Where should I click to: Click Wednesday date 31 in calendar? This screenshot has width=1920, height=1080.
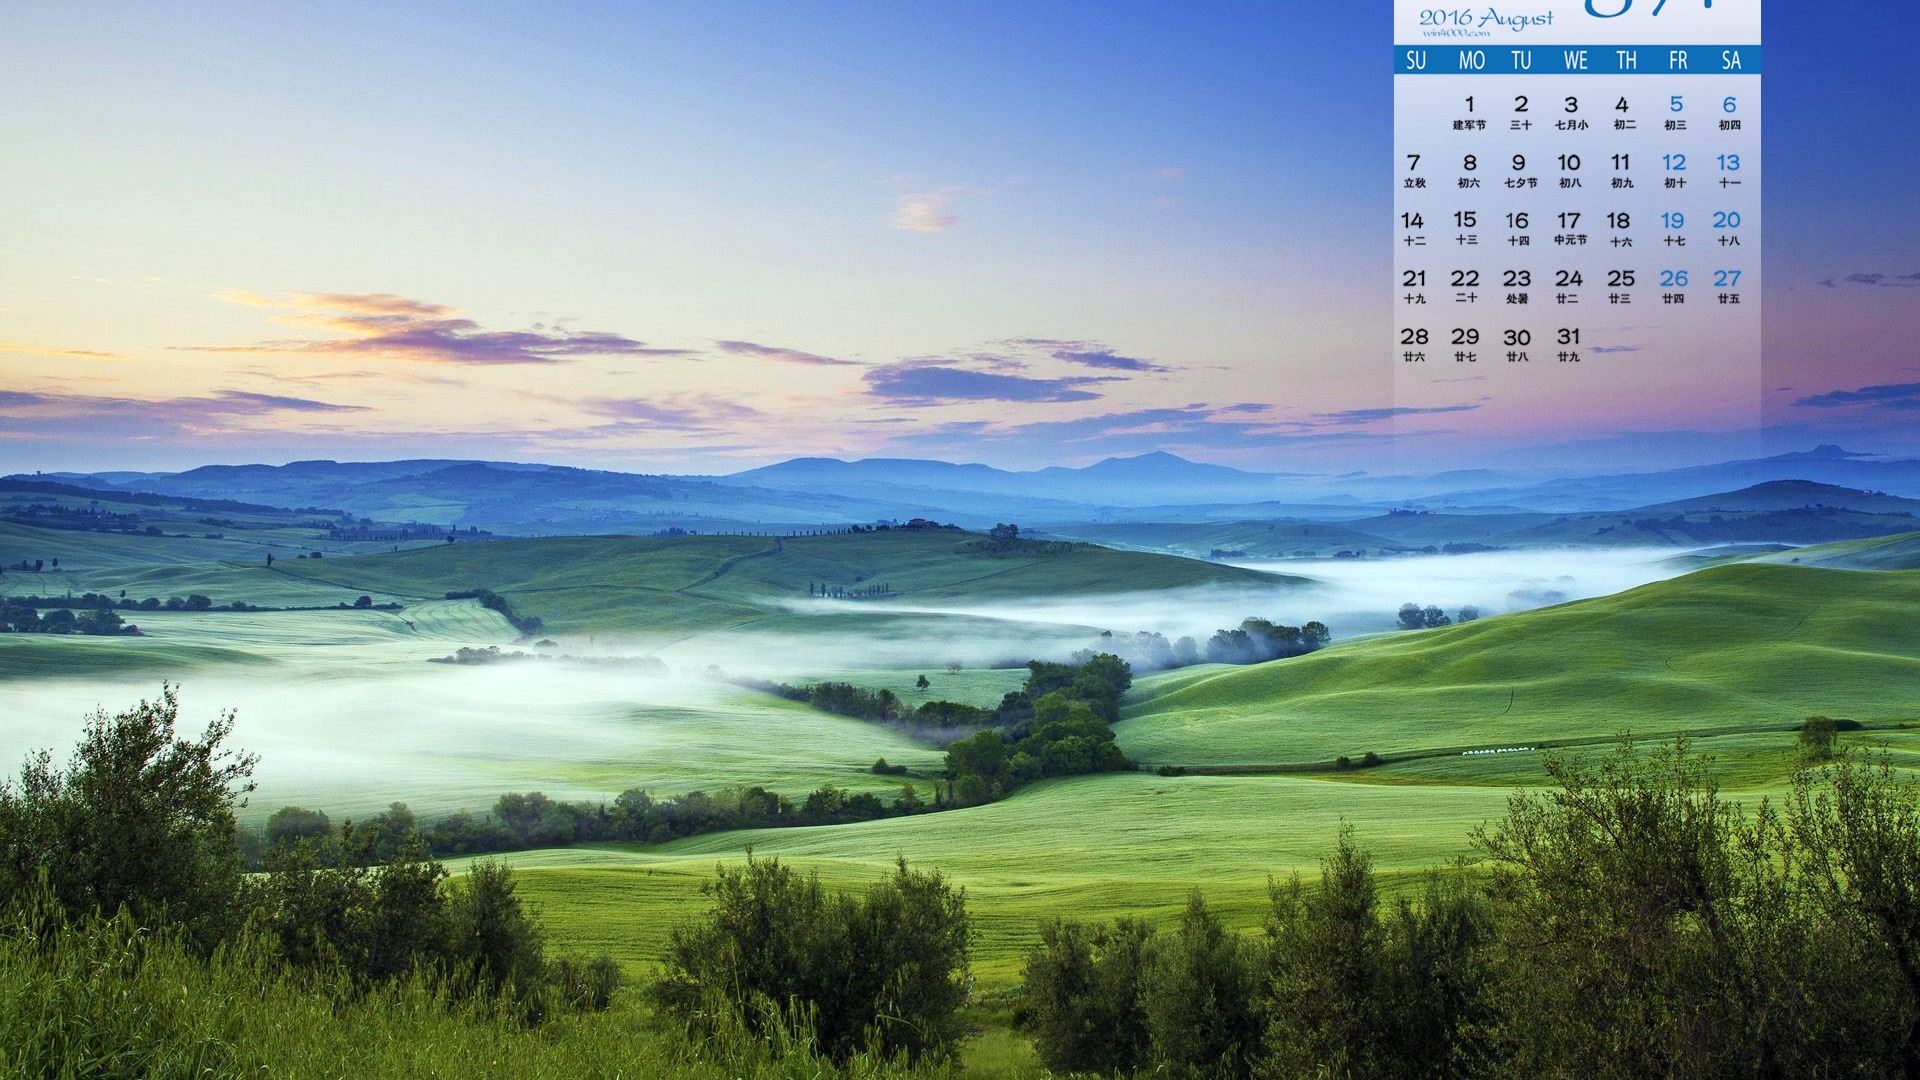(x=1569, y=345)
